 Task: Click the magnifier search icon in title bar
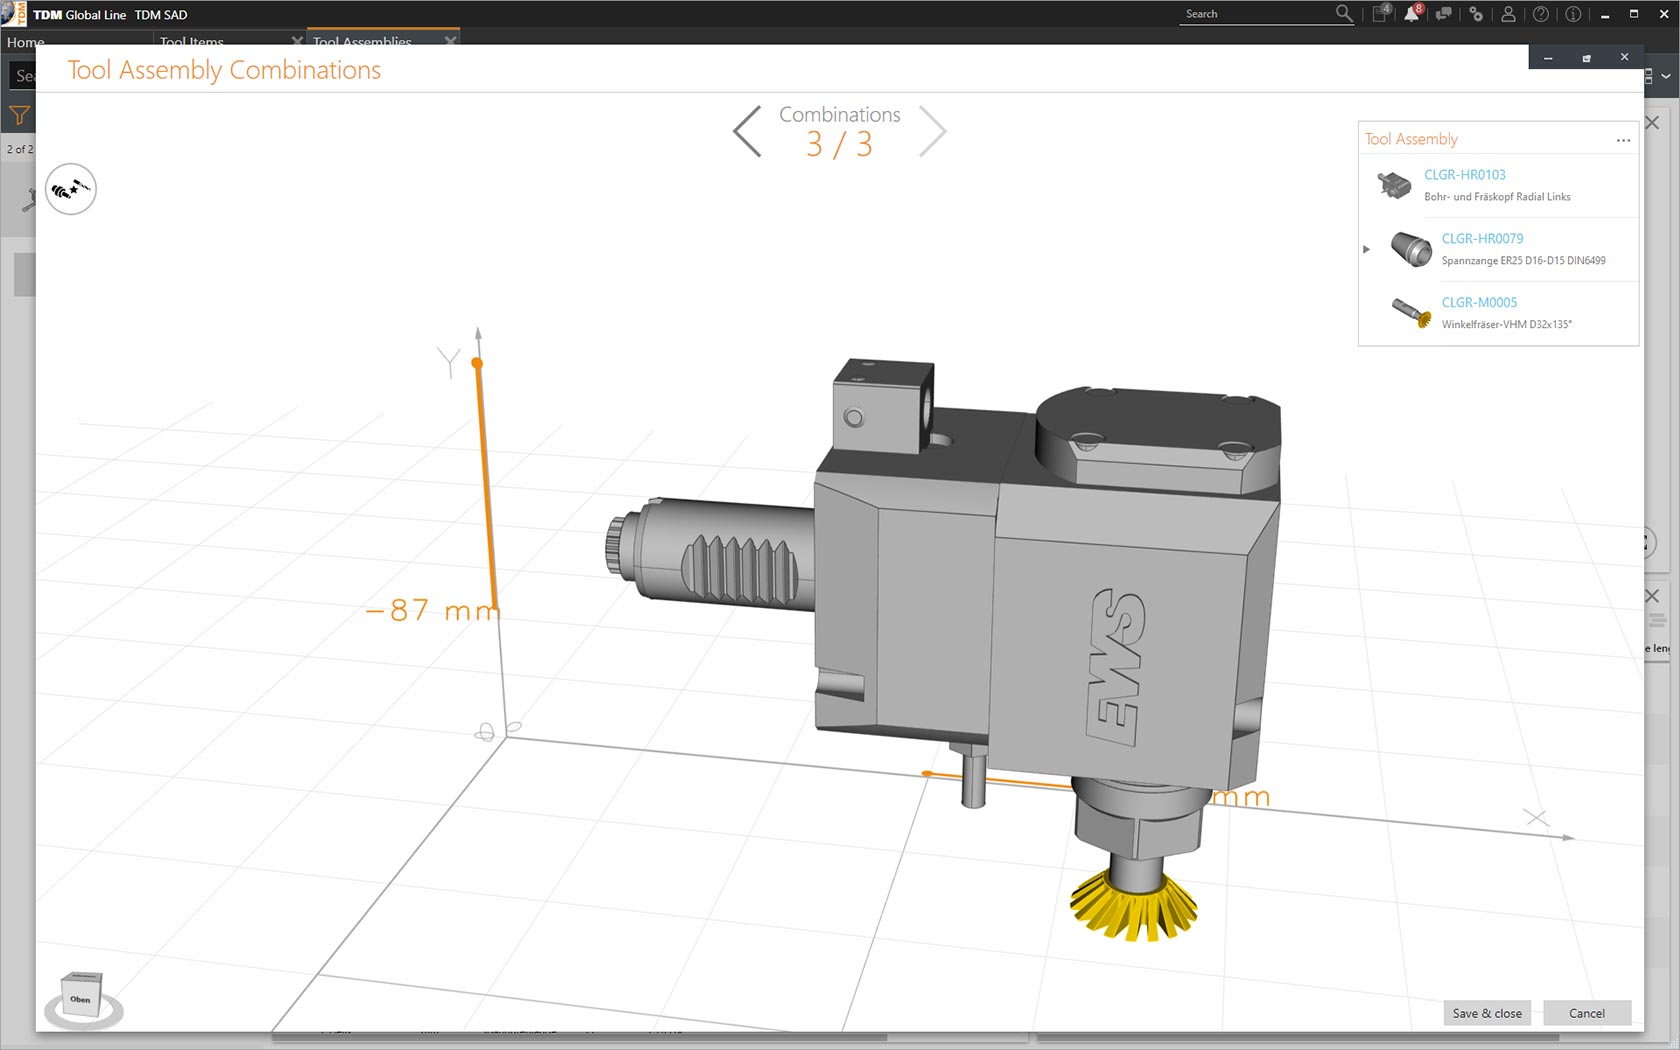pos(1344,13)
